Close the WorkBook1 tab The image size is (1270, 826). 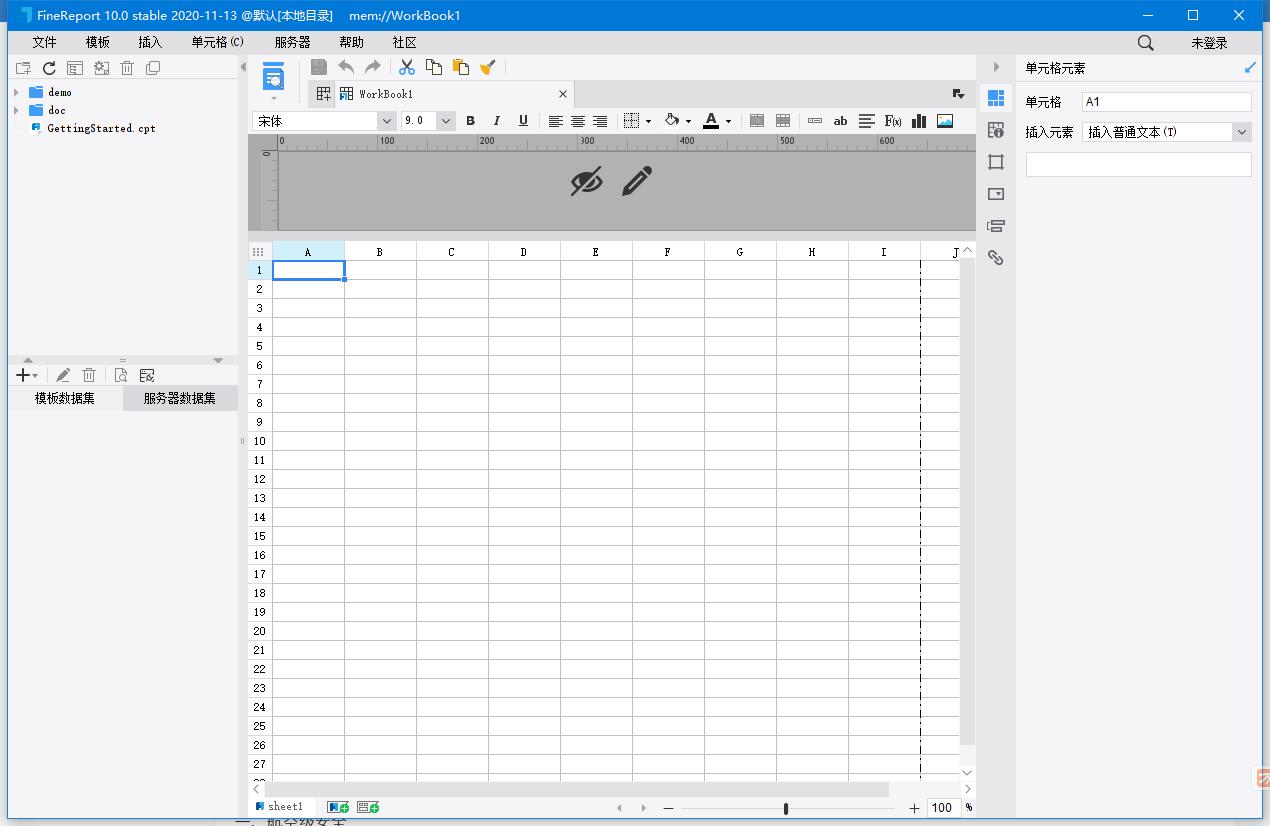point(563,94)
